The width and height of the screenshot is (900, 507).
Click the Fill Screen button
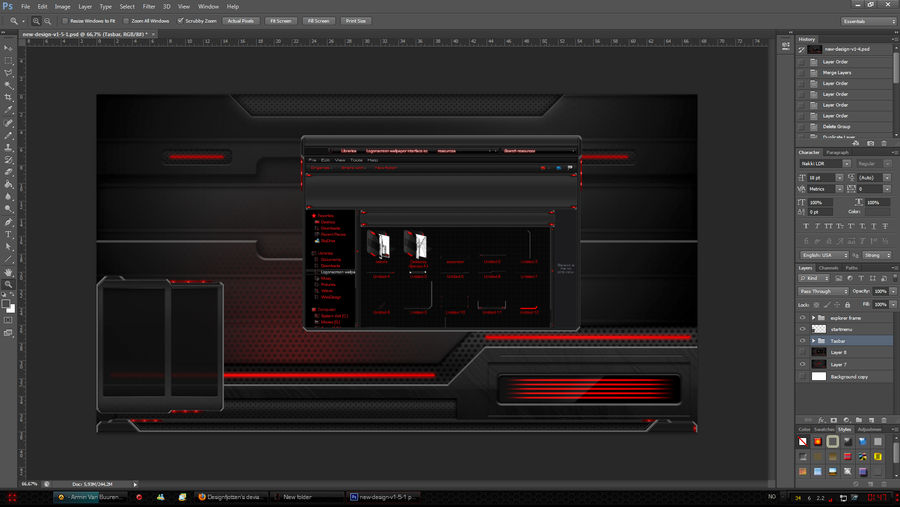[x=319, y=21]
